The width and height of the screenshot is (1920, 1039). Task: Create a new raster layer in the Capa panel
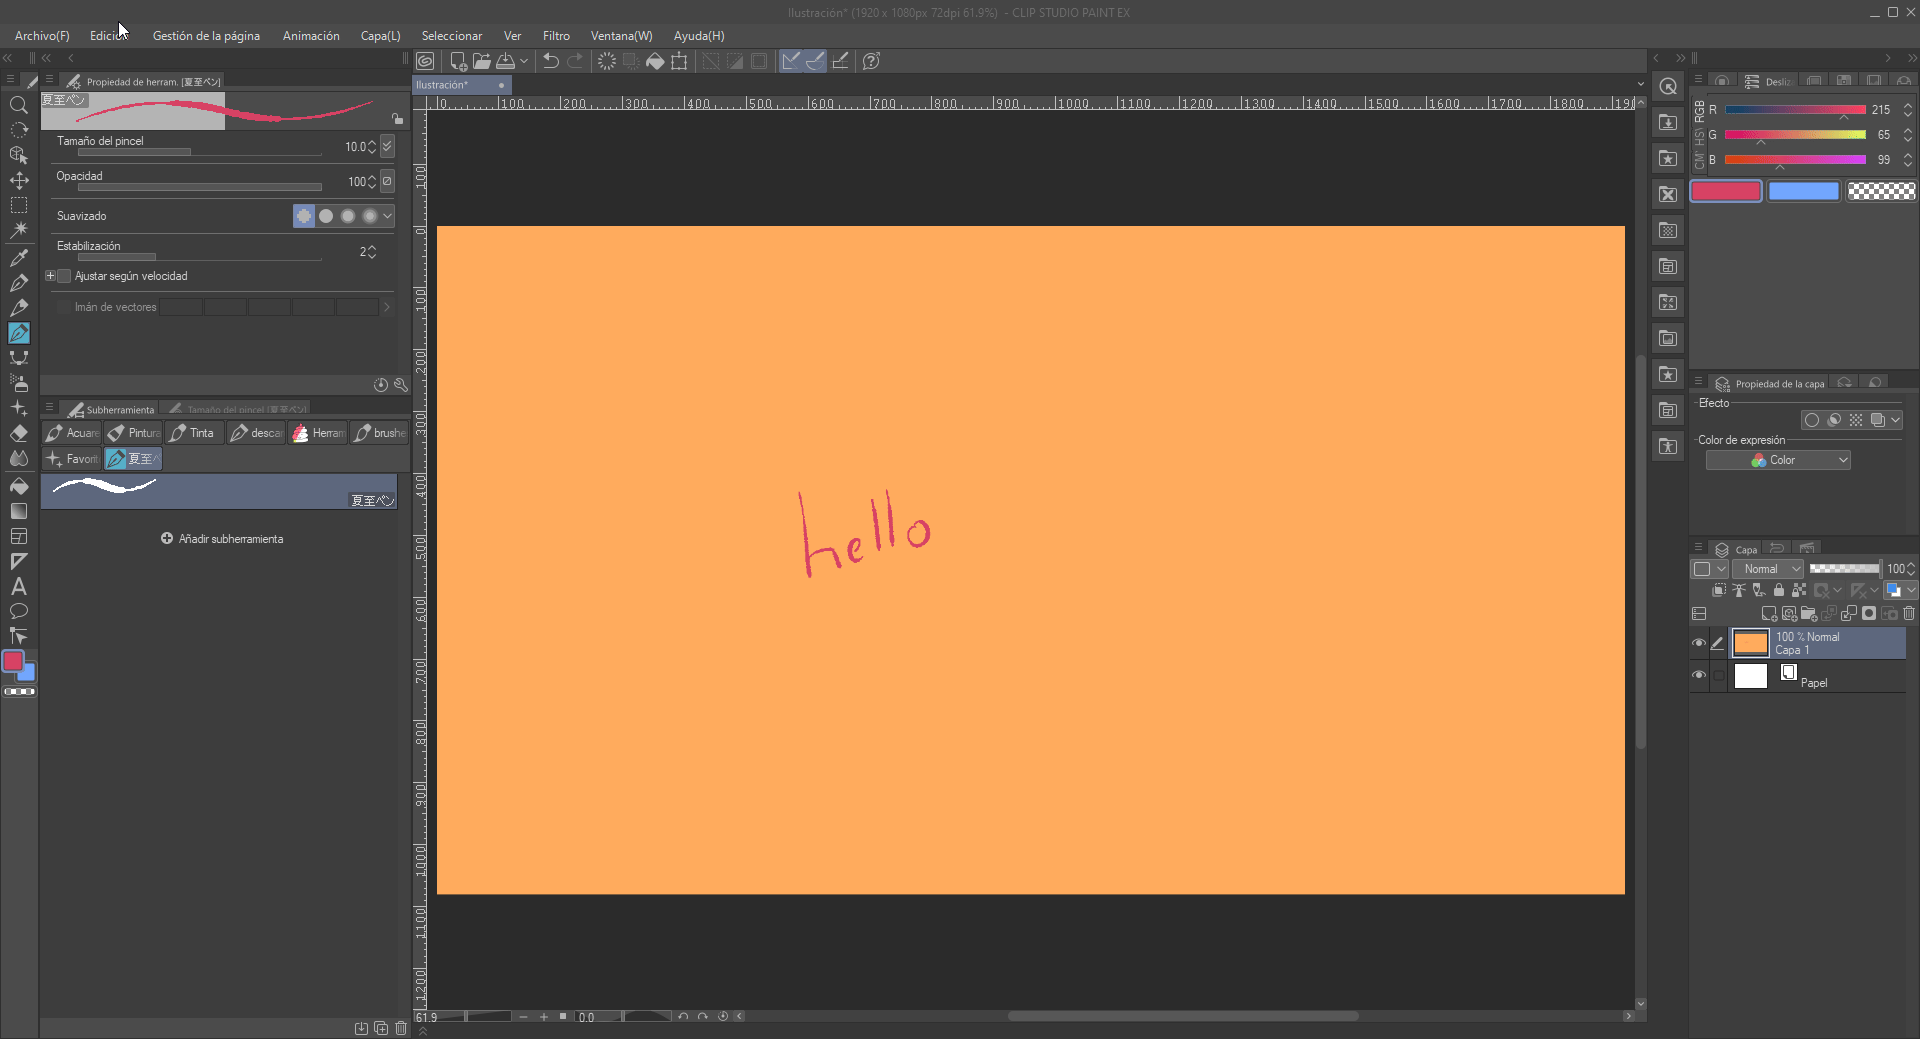(1769, 613)
